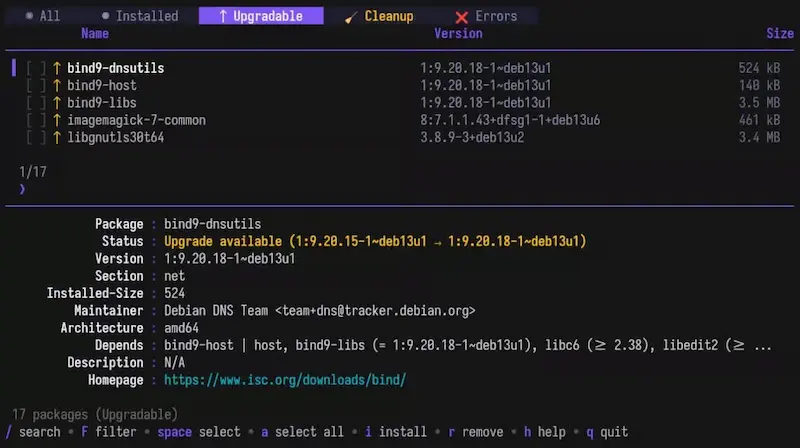The height and width of the screenshot is (448, 800).
Task: Click upgrade arrow next to bind9-dnsutils
Action: (57, 68)
